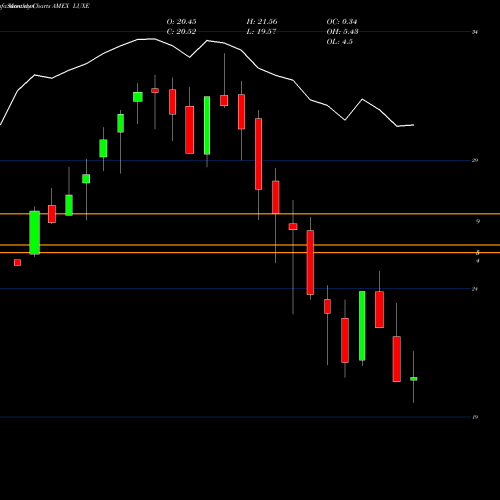Select the high price reading H: 21.56
Viewport: 500px width, 500px height.
(262, 22)
